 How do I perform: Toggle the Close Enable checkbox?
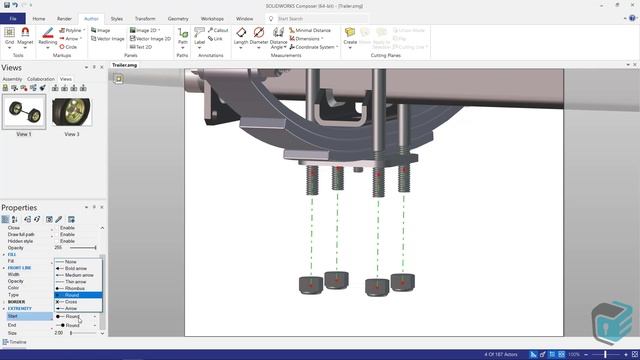pyautogui.click(x=57, y=228)
